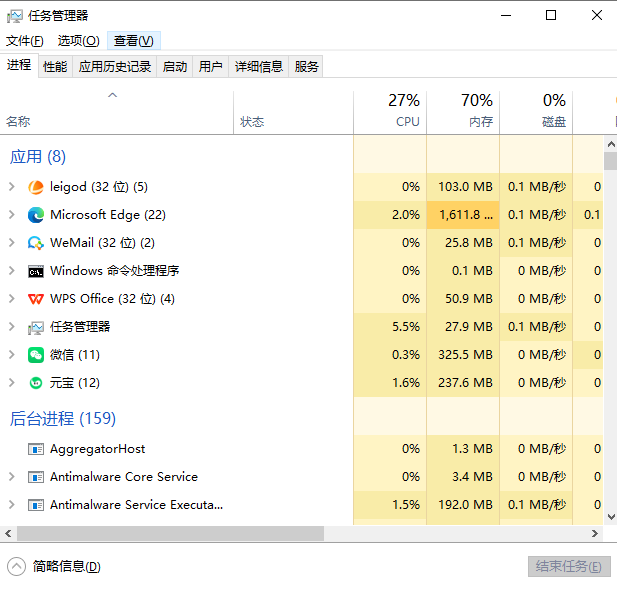Sort by the 名称 column header

point(116,113)
